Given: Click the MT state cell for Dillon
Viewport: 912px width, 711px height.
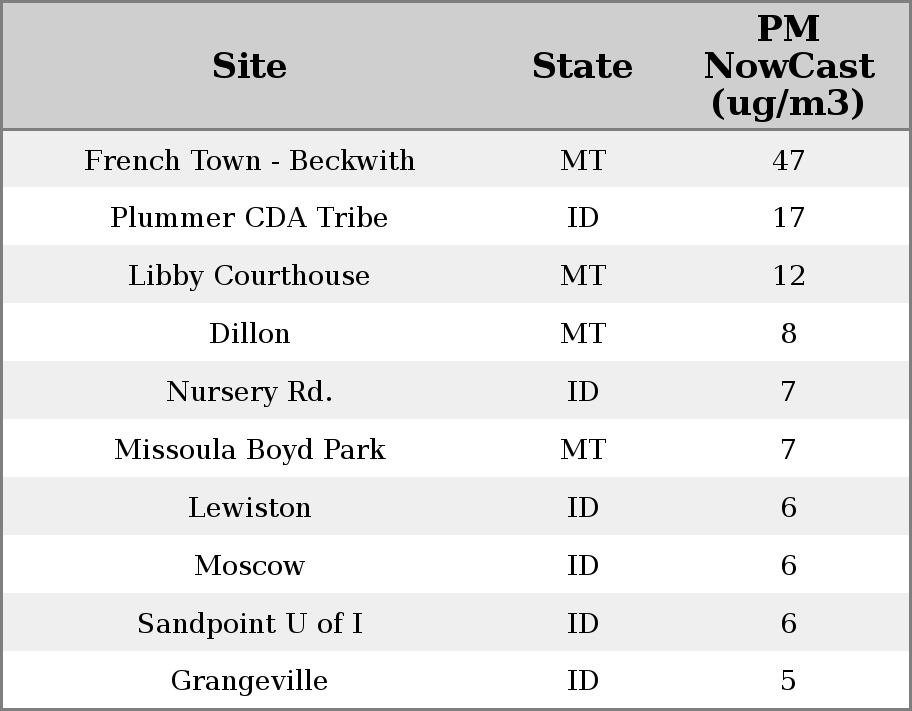Looking at the screenshot, I should click(x=582, y=334).
